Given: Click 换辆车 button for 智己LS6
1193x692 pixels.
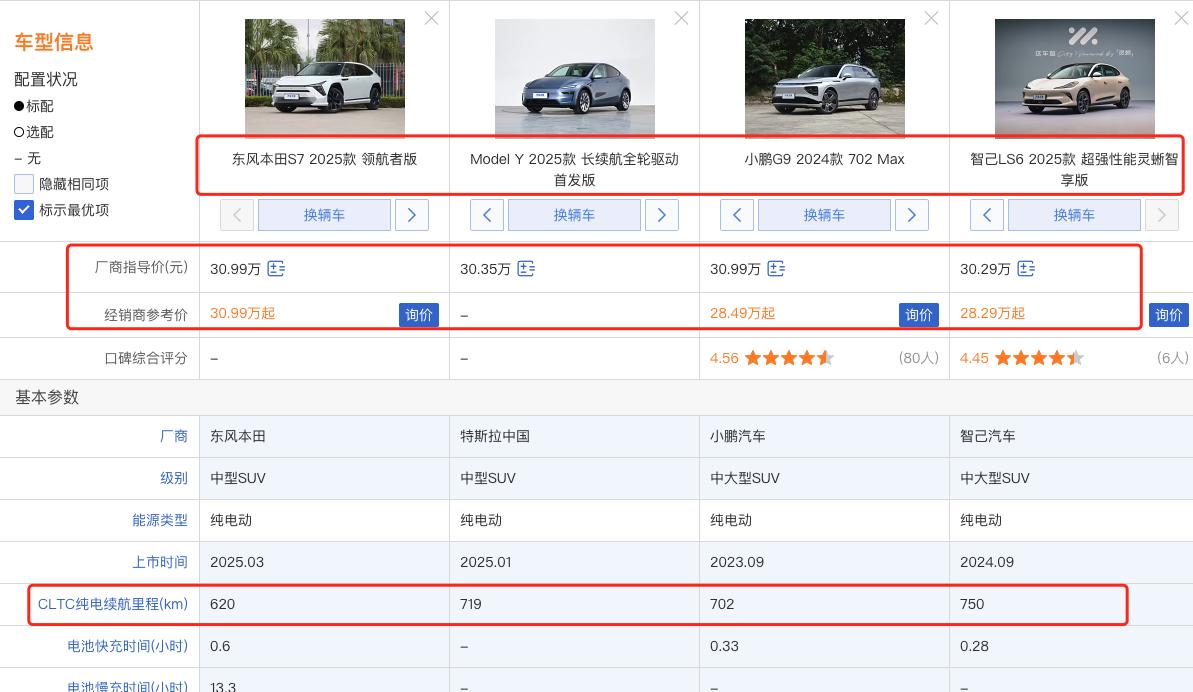Looking at the screenshot, I should pos(1074,215).
